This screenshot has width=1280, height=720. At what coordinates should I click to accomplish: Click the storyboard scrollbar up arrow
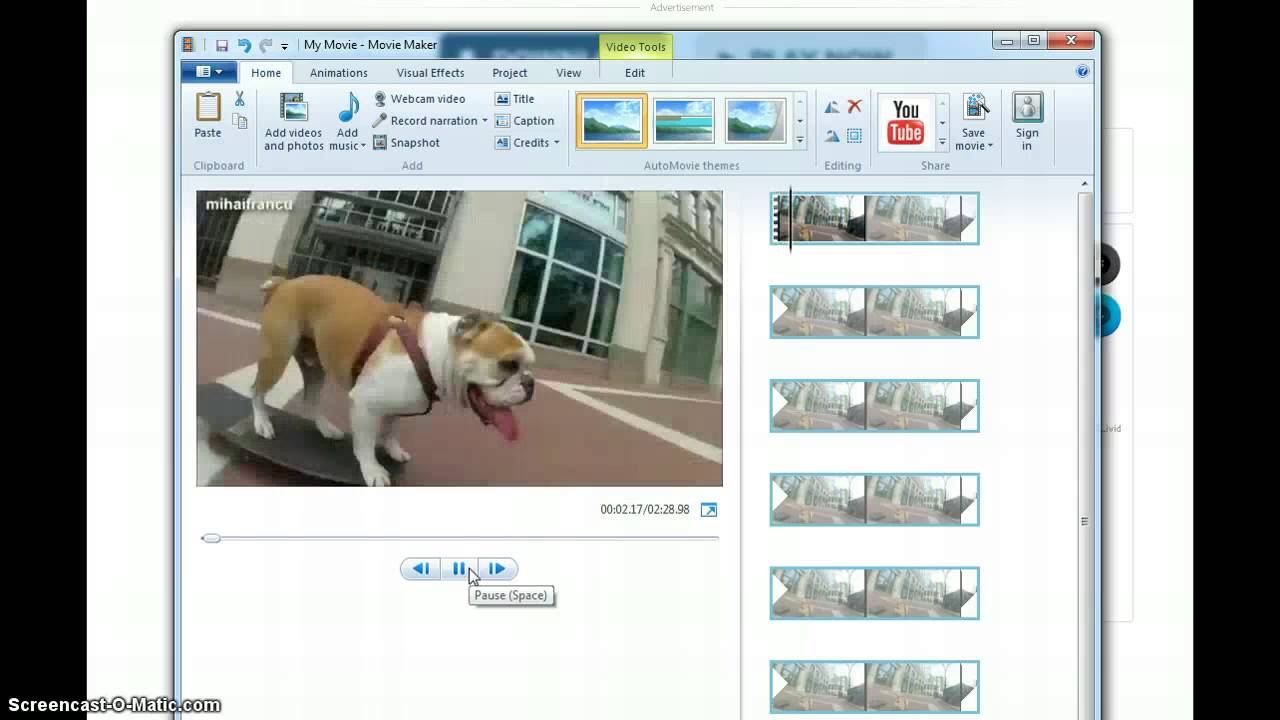coord(1085,185)
